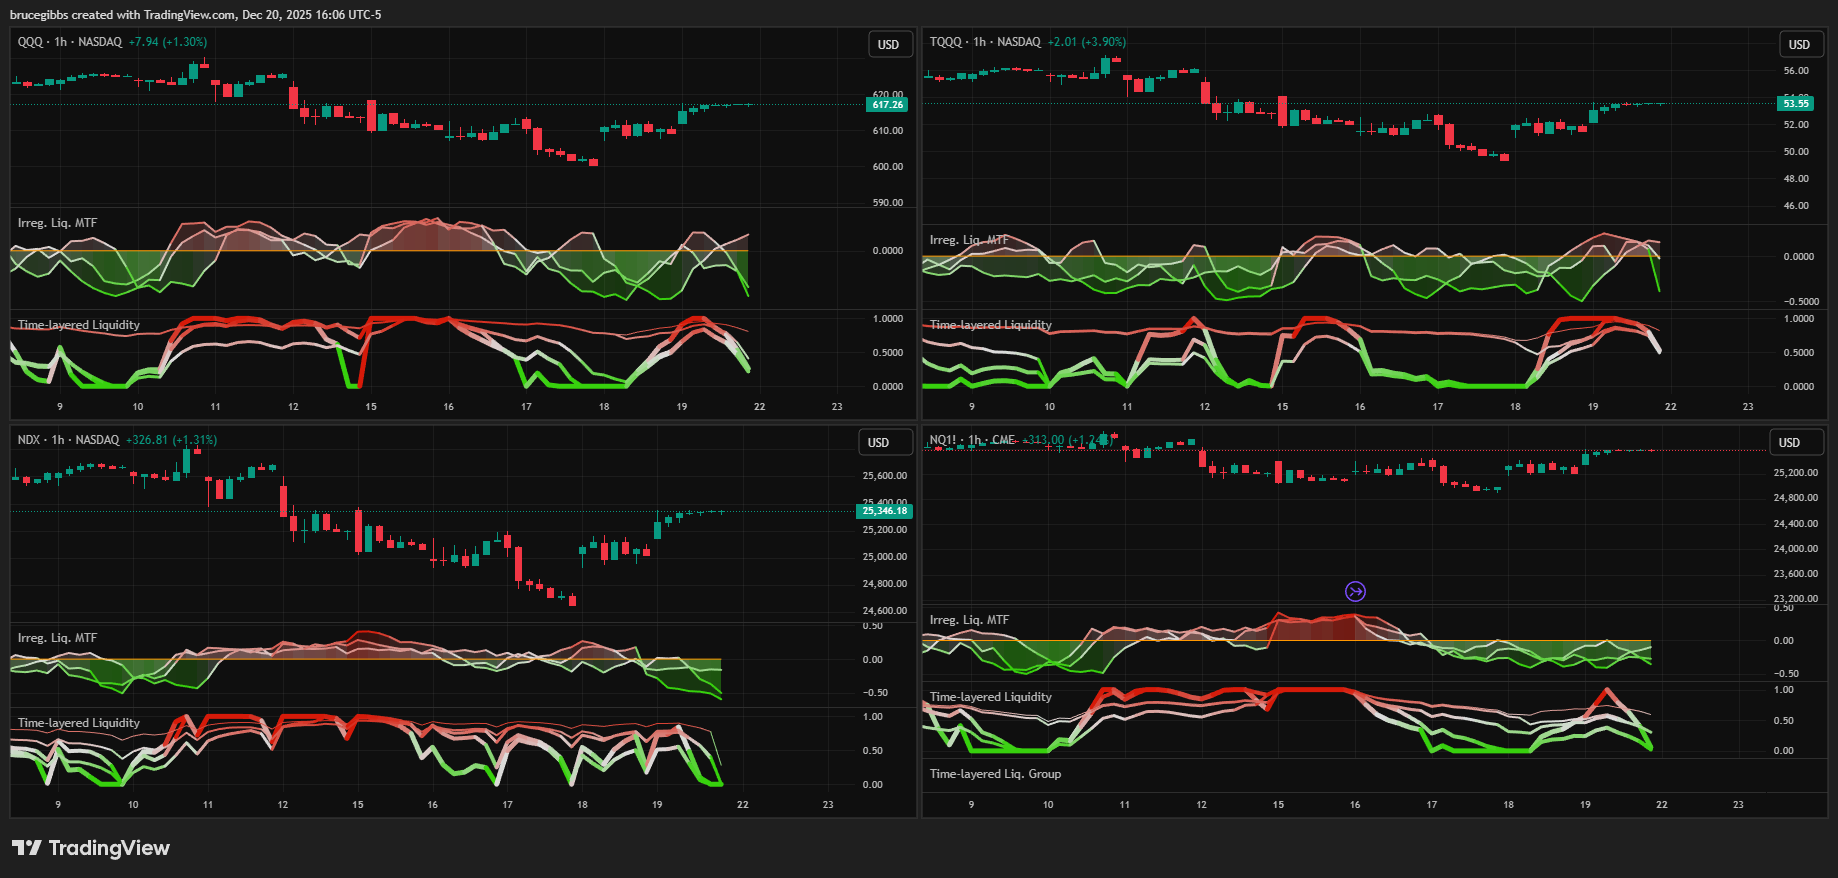Click the 53.55 last price label on TQQQ
The width and height of the screenshot is (1838, 878).
coord(1796,104)
